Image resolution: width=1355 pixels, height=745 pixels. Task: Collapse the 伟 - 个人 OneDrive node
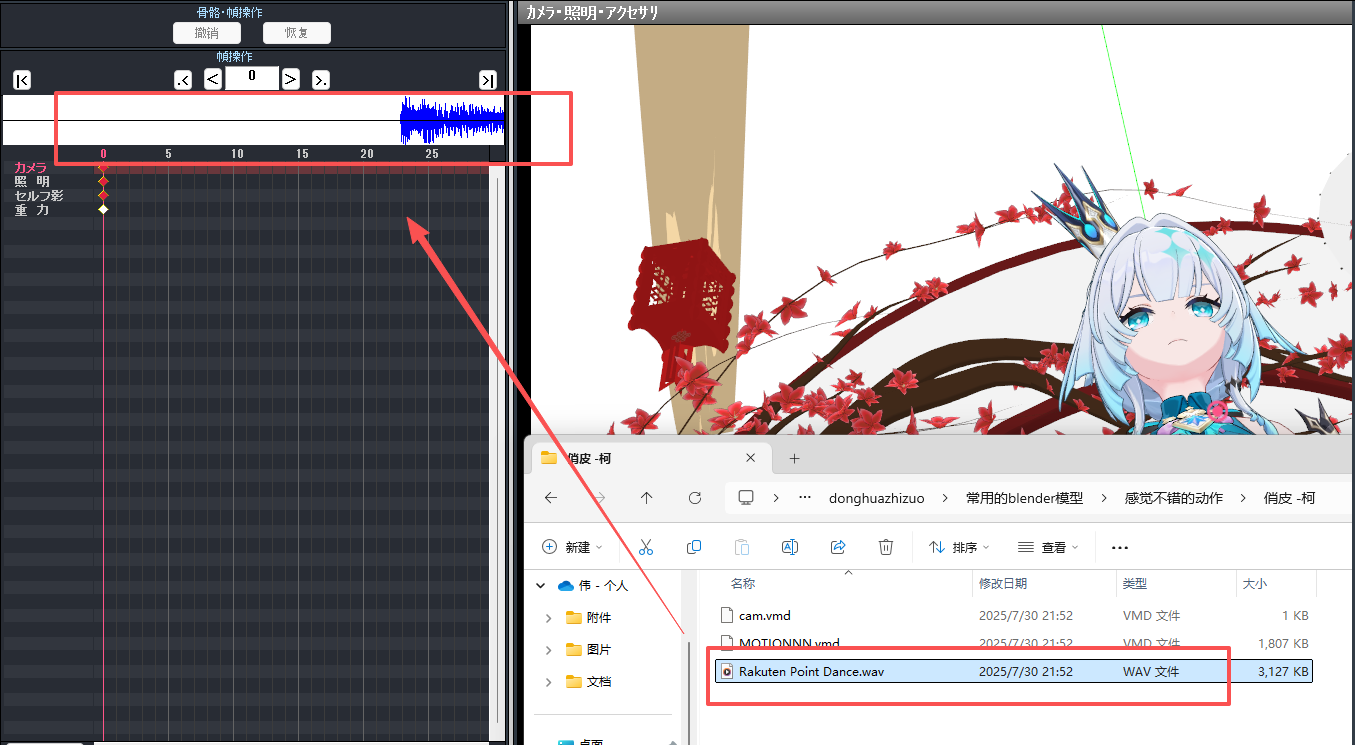tap(541, 585)
